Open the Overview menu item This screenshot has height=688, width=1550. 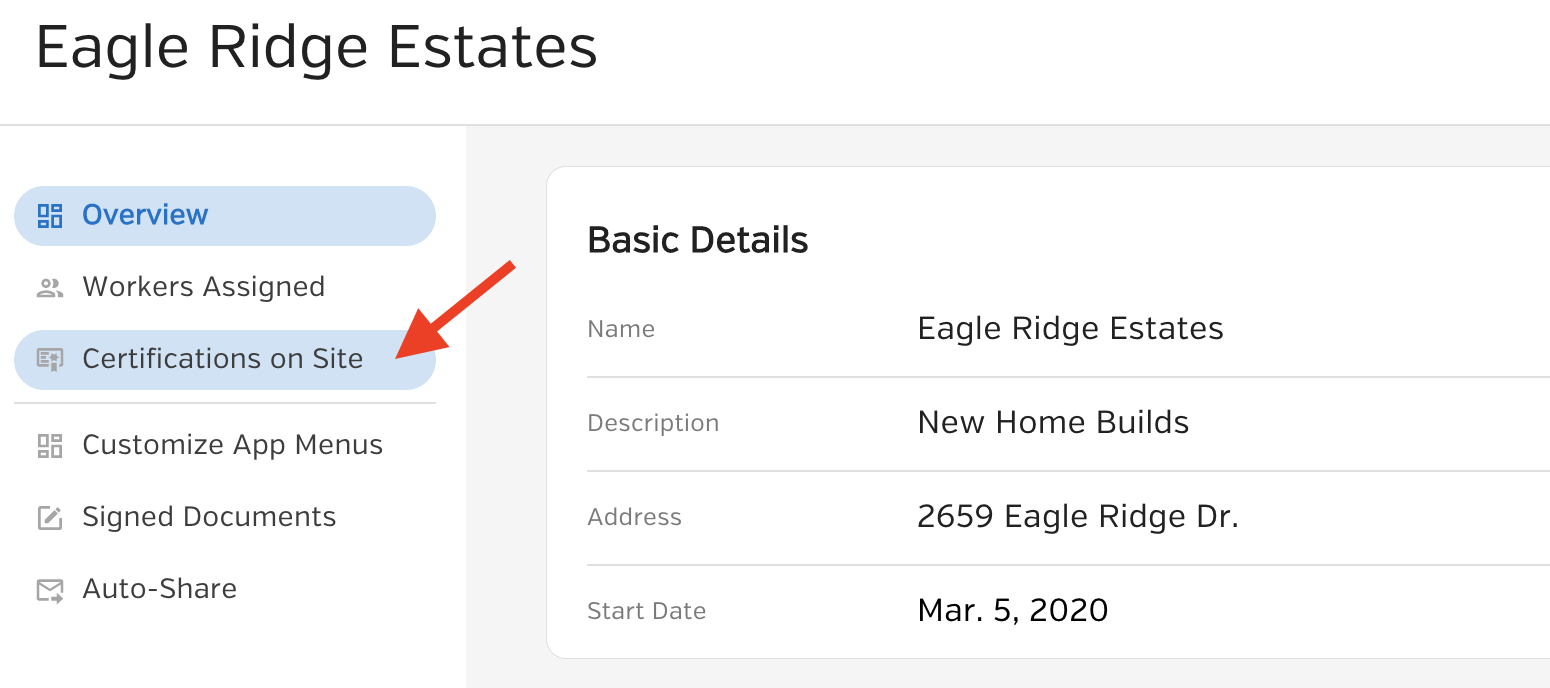click(225, 216)
